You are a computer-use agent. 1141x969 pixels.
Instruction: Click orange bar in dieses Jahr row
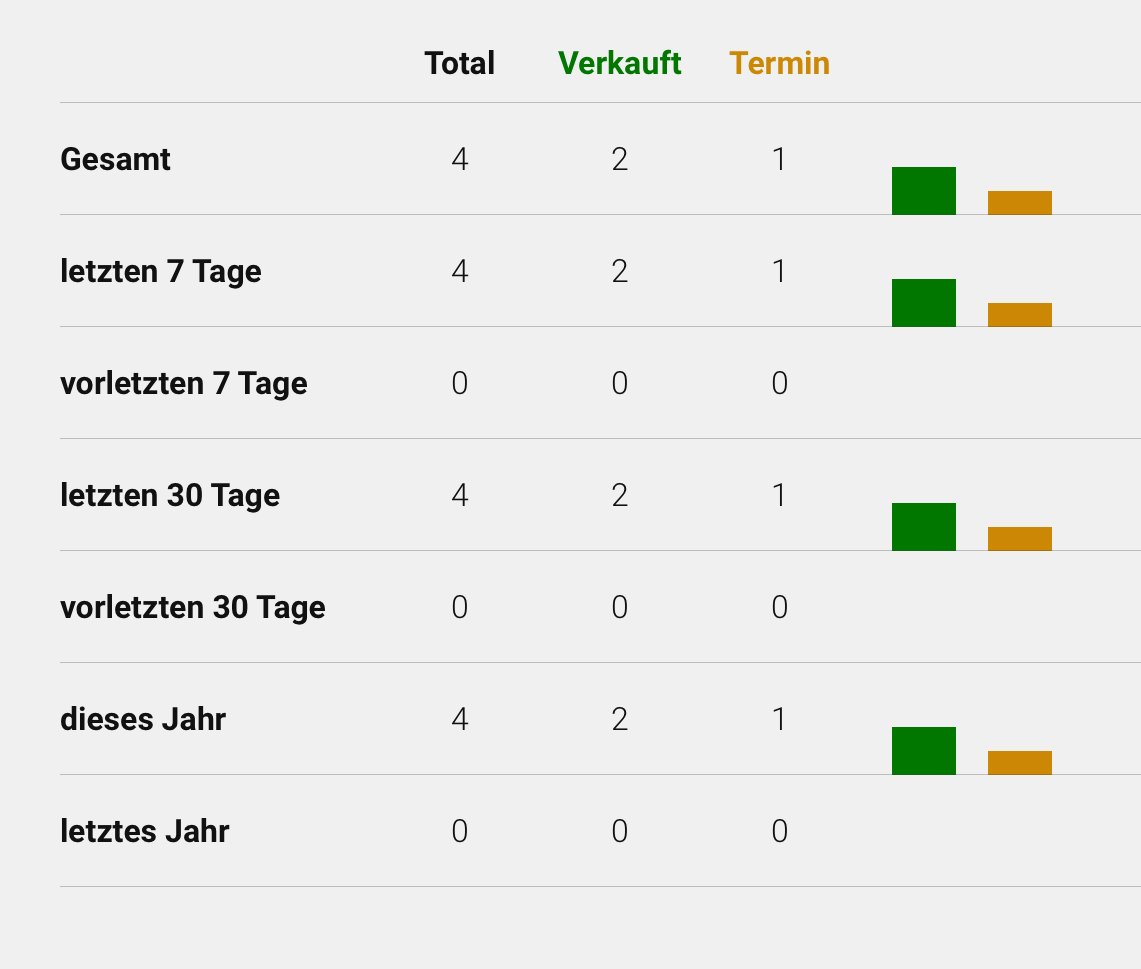[1019, 763]
